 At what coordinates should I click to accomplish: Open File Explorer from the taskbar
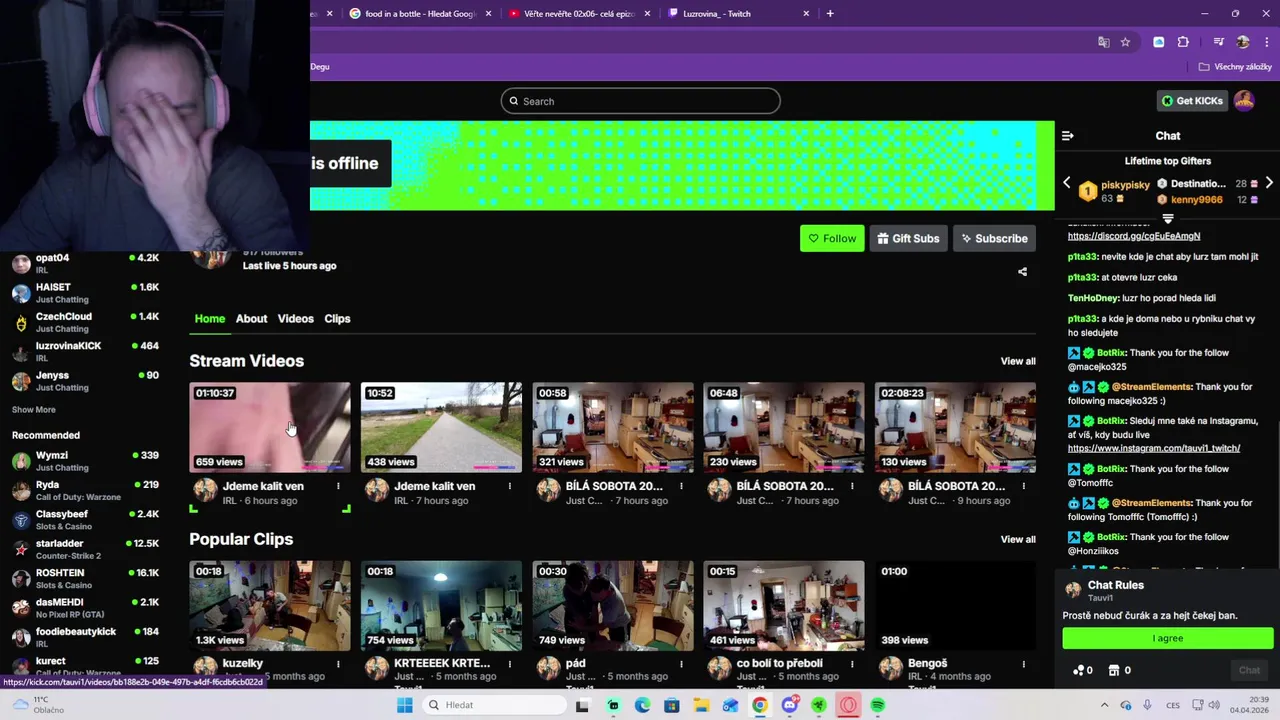(x=701, y=705)
